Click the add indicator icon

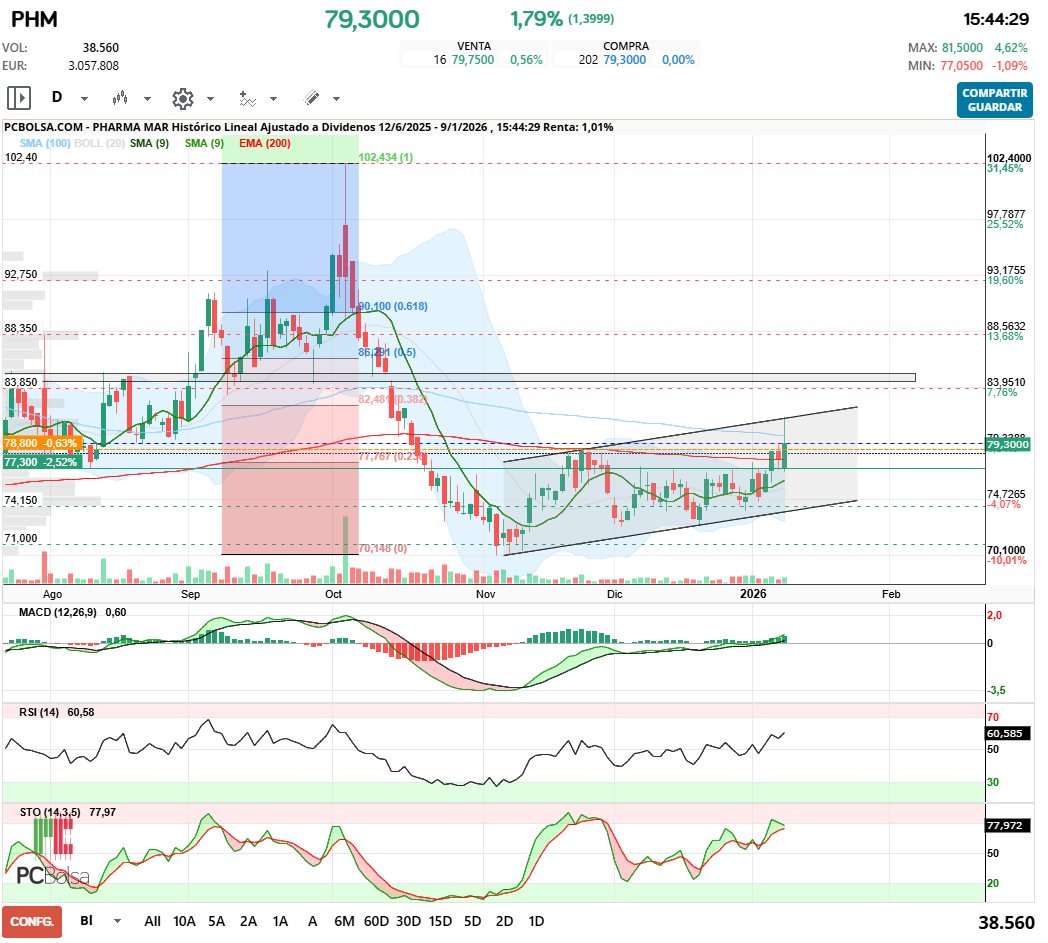coord(247,98)
